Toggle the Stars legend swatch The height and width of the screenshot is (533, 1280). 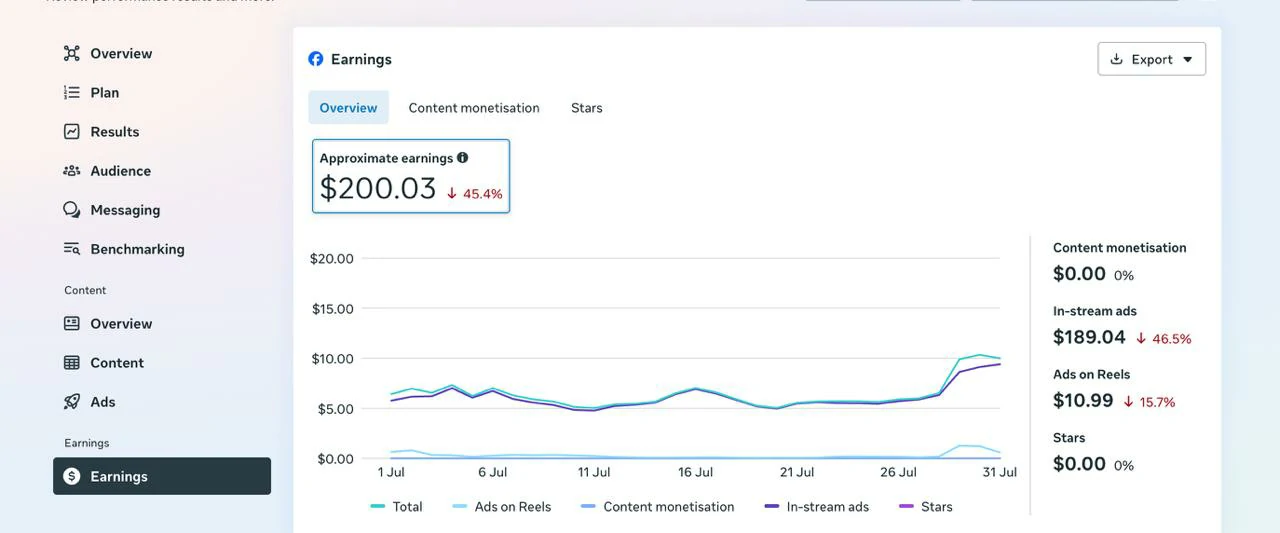coord(907,506)
